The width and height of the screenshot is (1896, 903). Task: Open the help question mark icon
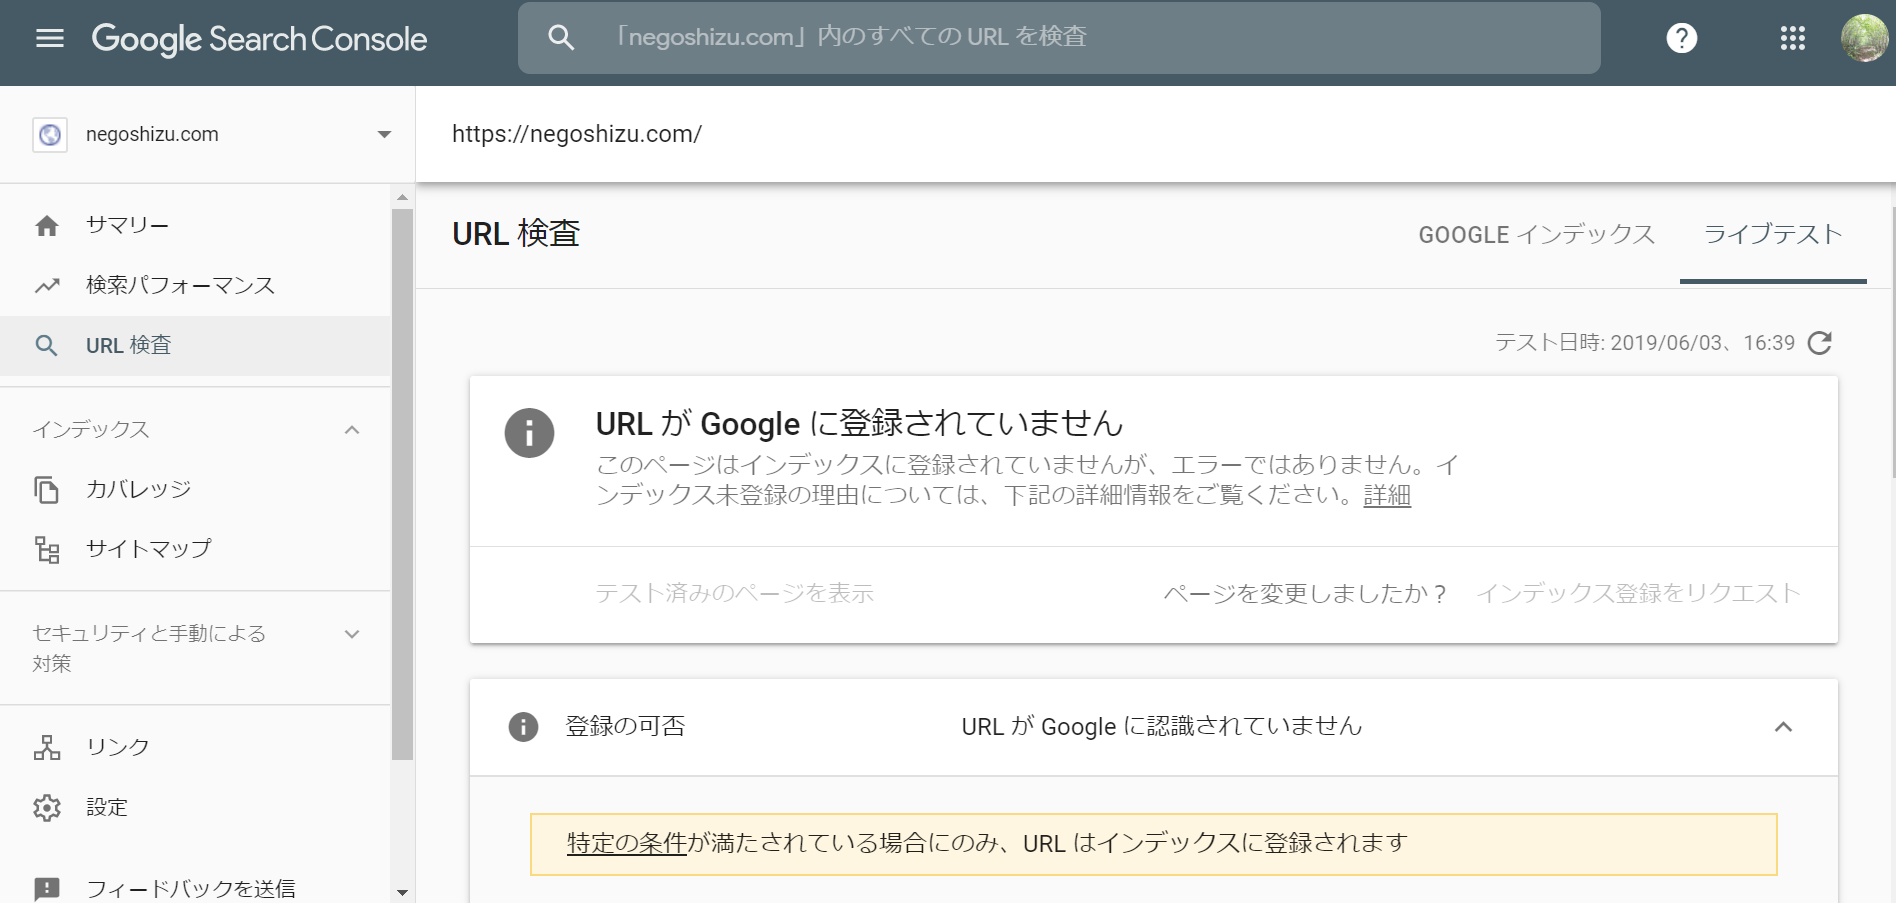coord(1682,38)
